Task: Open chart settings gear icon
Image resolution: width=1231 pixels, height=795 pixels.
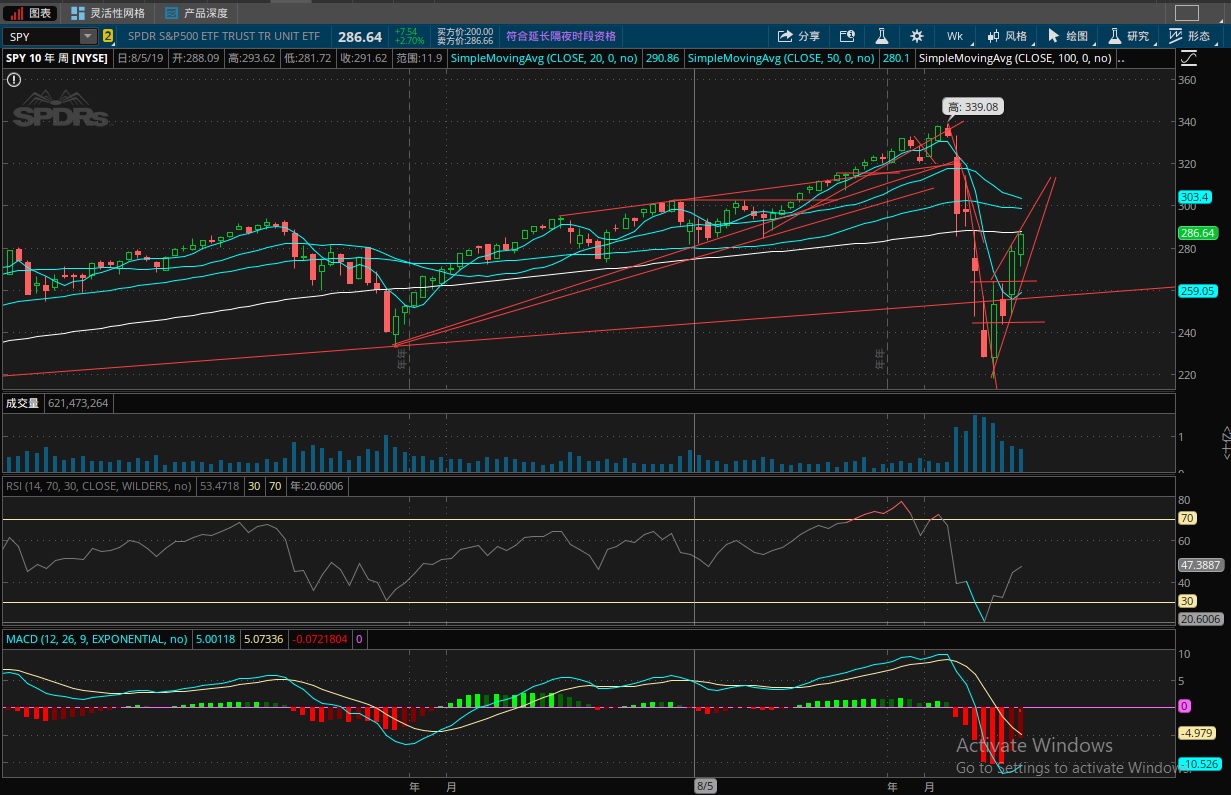Action: coord(917,36)
